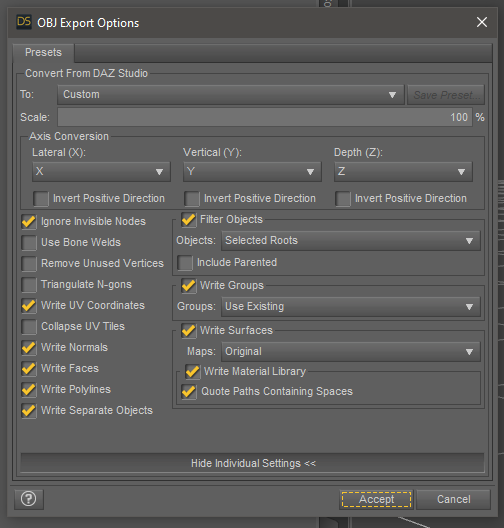Screen dimensions: 504x528
Task: Close the OBJ Export Options dialog
Action: pos(482,22)
